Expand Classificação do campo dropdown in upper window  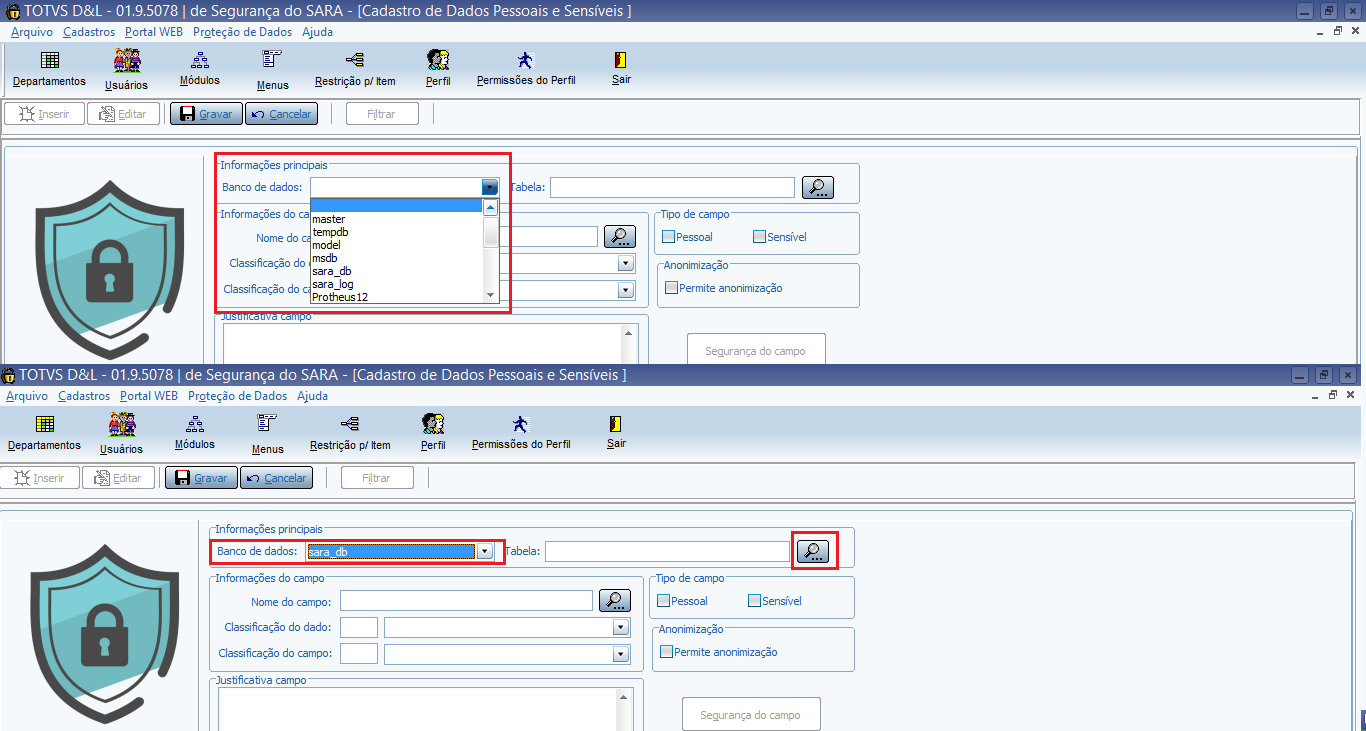626,290
